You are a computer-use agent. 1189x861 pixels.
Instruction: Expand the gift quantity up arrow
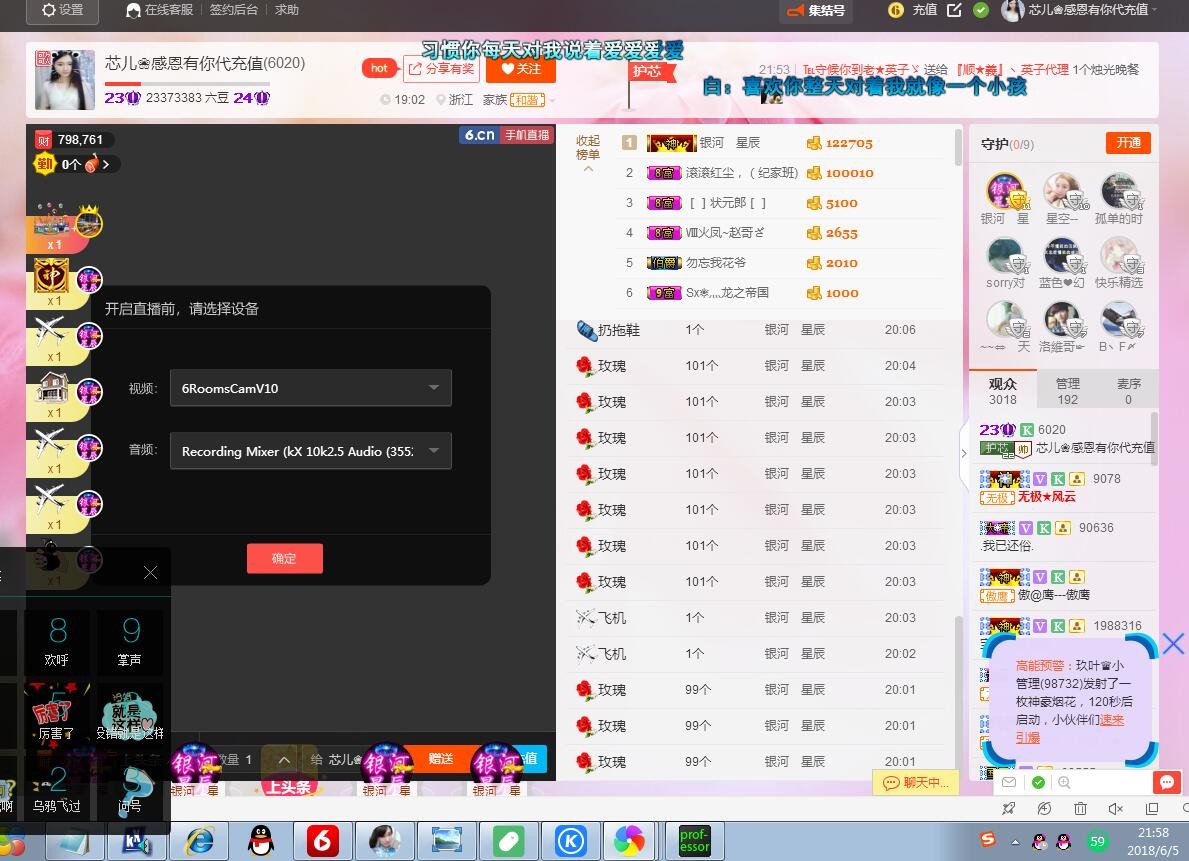click(284, 759)
